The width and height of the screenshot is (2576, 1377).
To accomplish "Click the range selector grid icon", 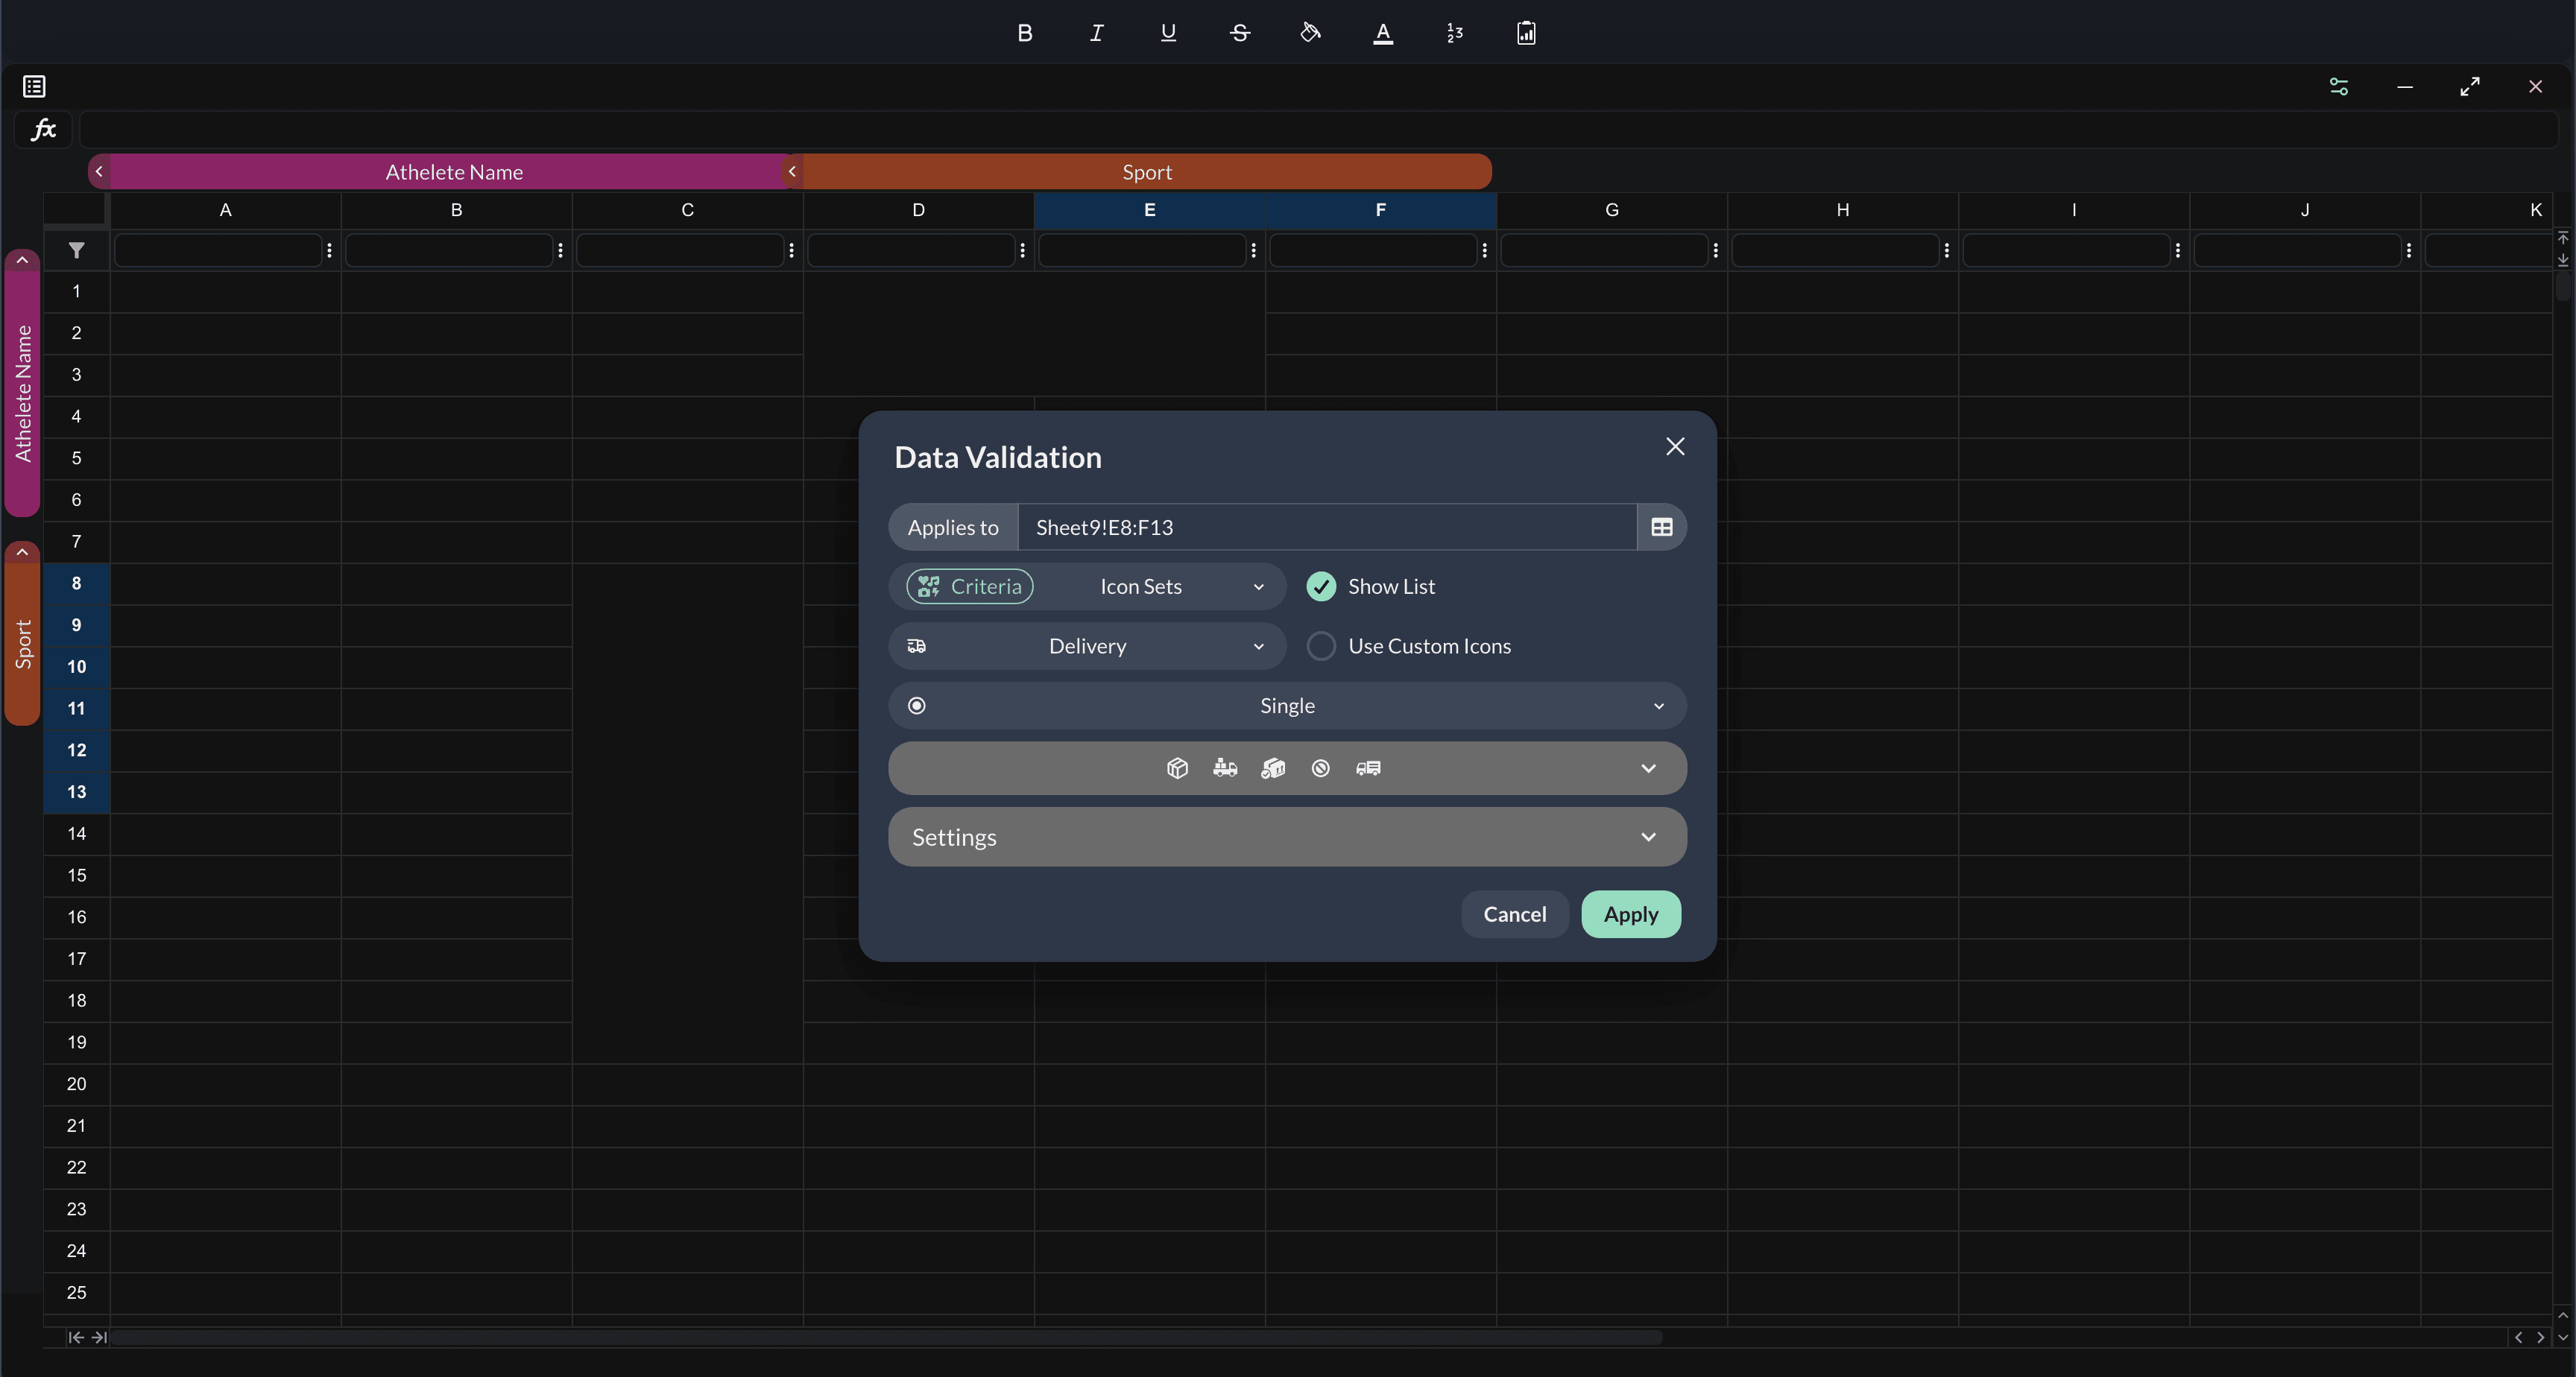I will [1661, 527].
